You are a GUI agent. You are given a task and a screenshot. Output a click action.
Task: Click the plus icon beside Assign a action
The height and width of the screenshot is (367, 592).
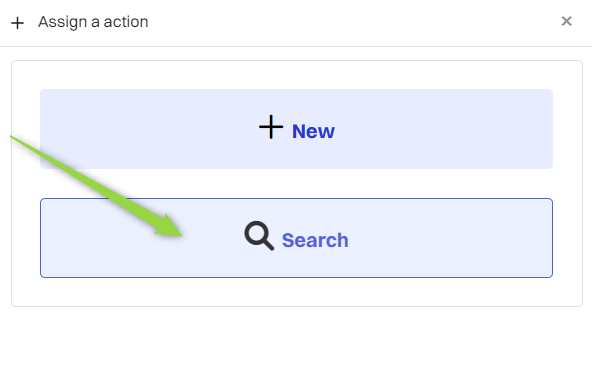pos(17,23)
